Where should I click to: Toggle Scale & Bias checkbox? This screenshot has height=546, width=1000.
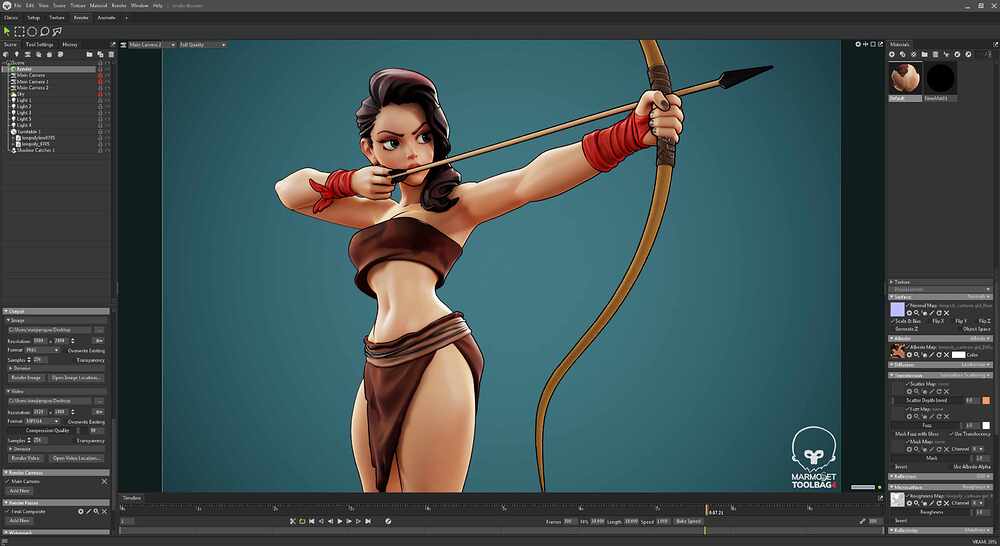click(x=893, y=321)
